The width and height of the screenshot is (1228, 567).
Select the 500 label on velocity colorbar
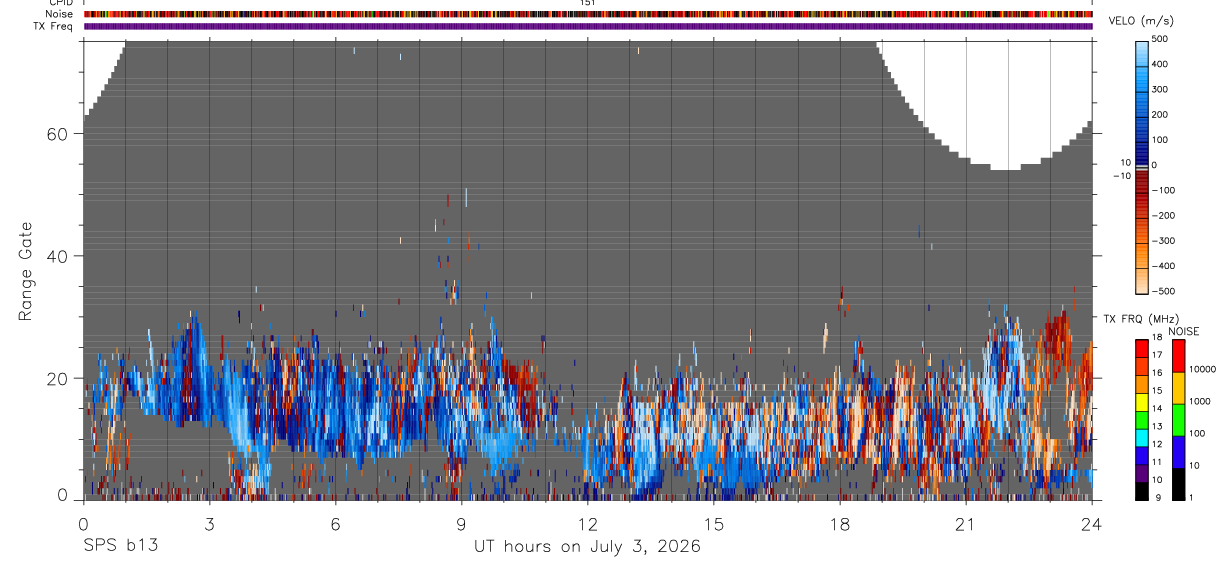[1161, 39]
